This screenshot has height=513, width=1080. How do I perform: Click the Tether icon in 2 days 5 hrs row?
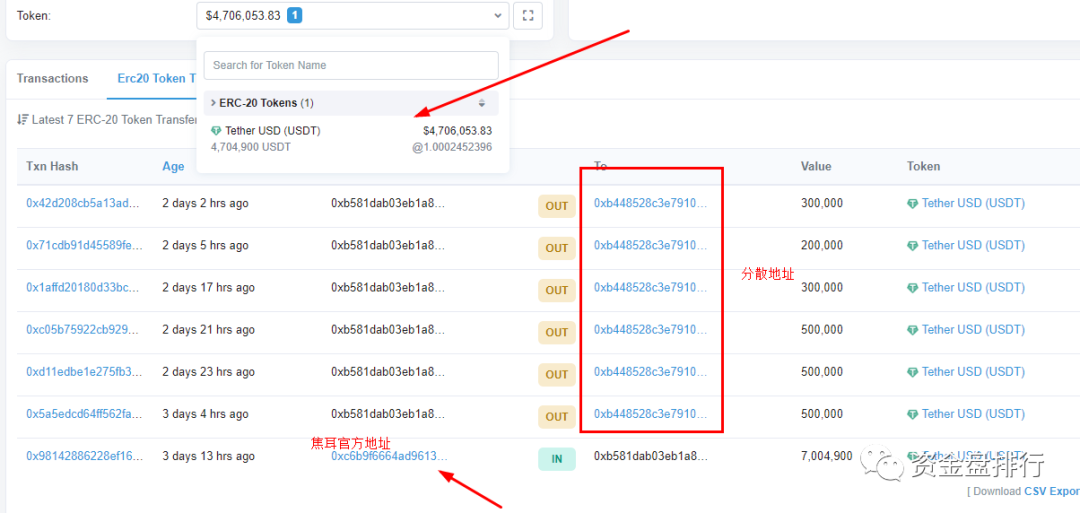[913, 246]
